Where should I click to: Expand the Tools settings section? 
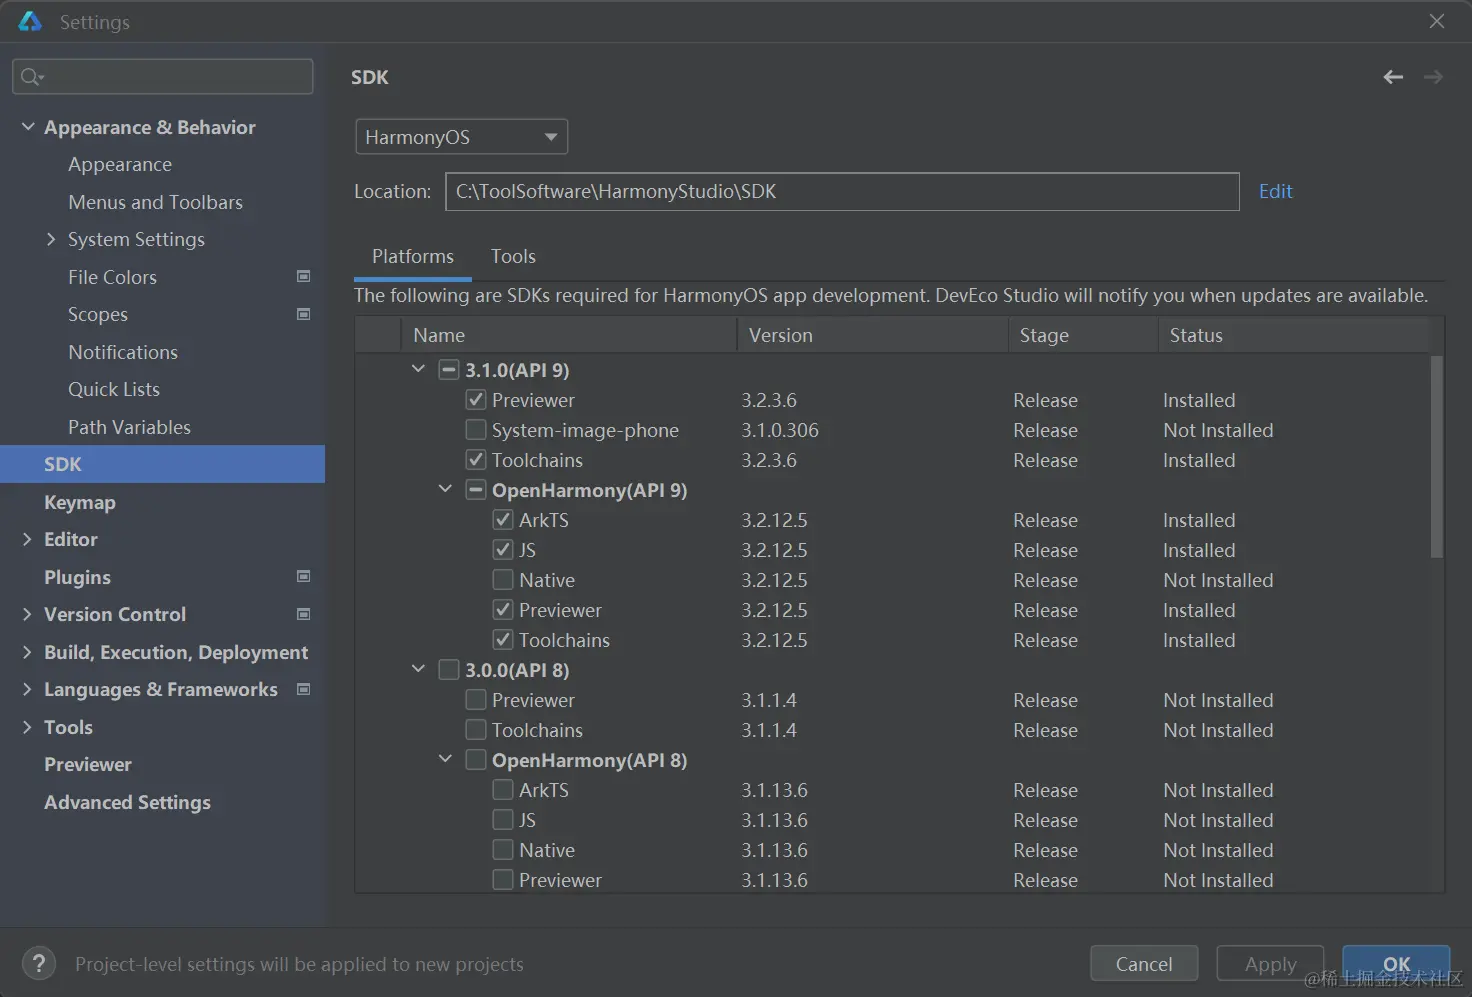coord(27,727)
